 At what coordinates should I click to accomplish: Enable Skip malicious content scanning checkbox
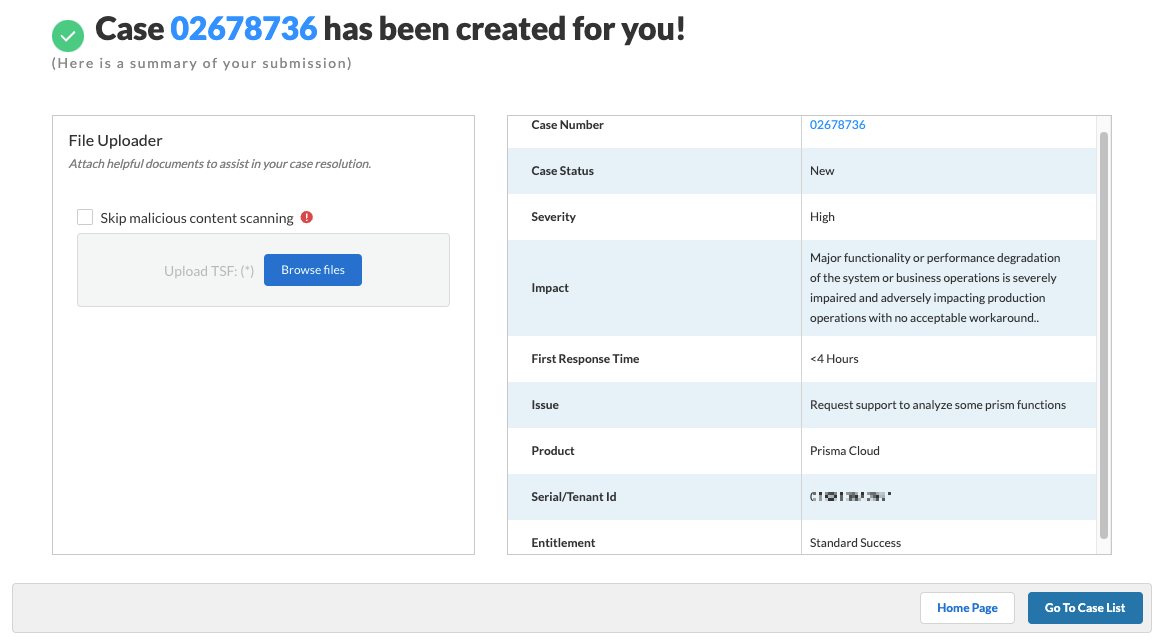[x=85, y=218]
